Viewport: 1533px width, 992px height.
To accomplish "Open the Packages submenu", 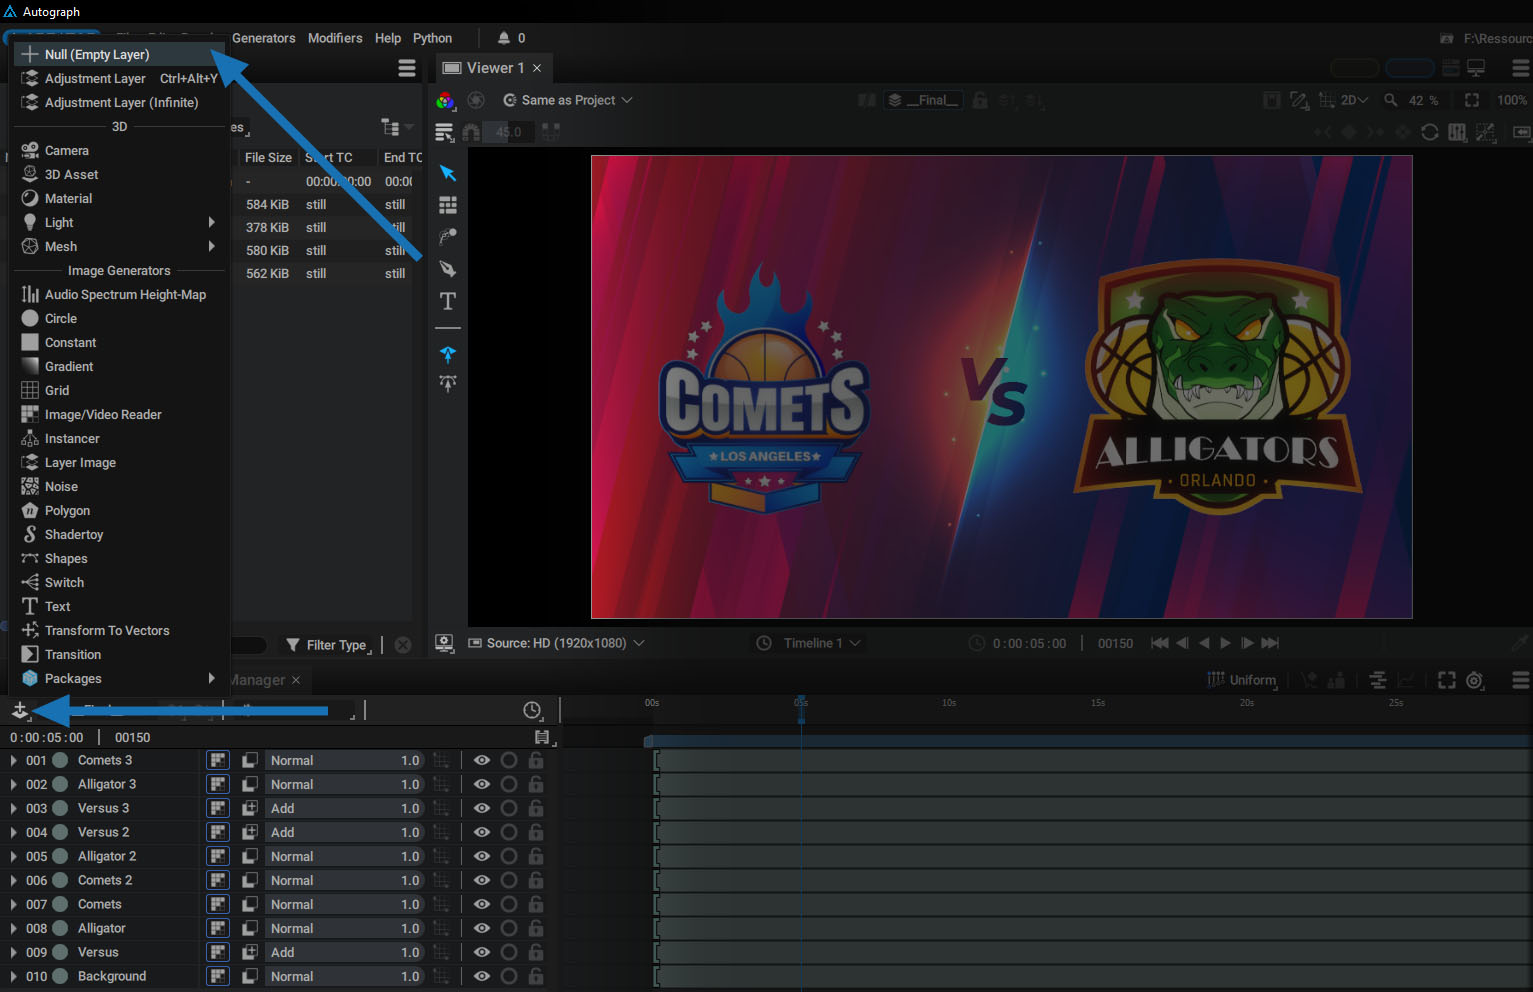I will pyautogui.click(x=118, y=678).
